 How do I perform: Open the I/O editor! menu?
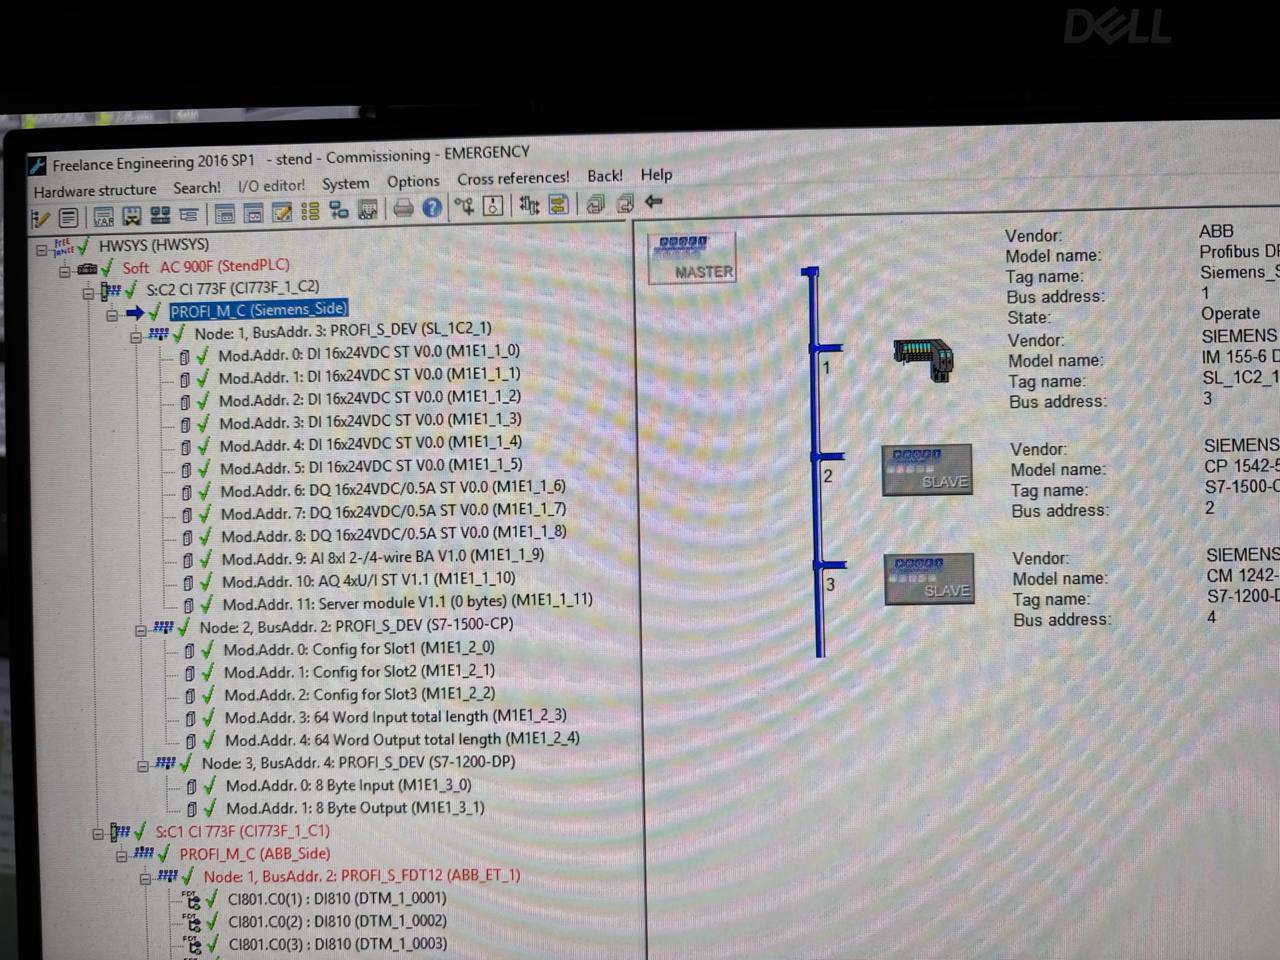tap(271, 185)
